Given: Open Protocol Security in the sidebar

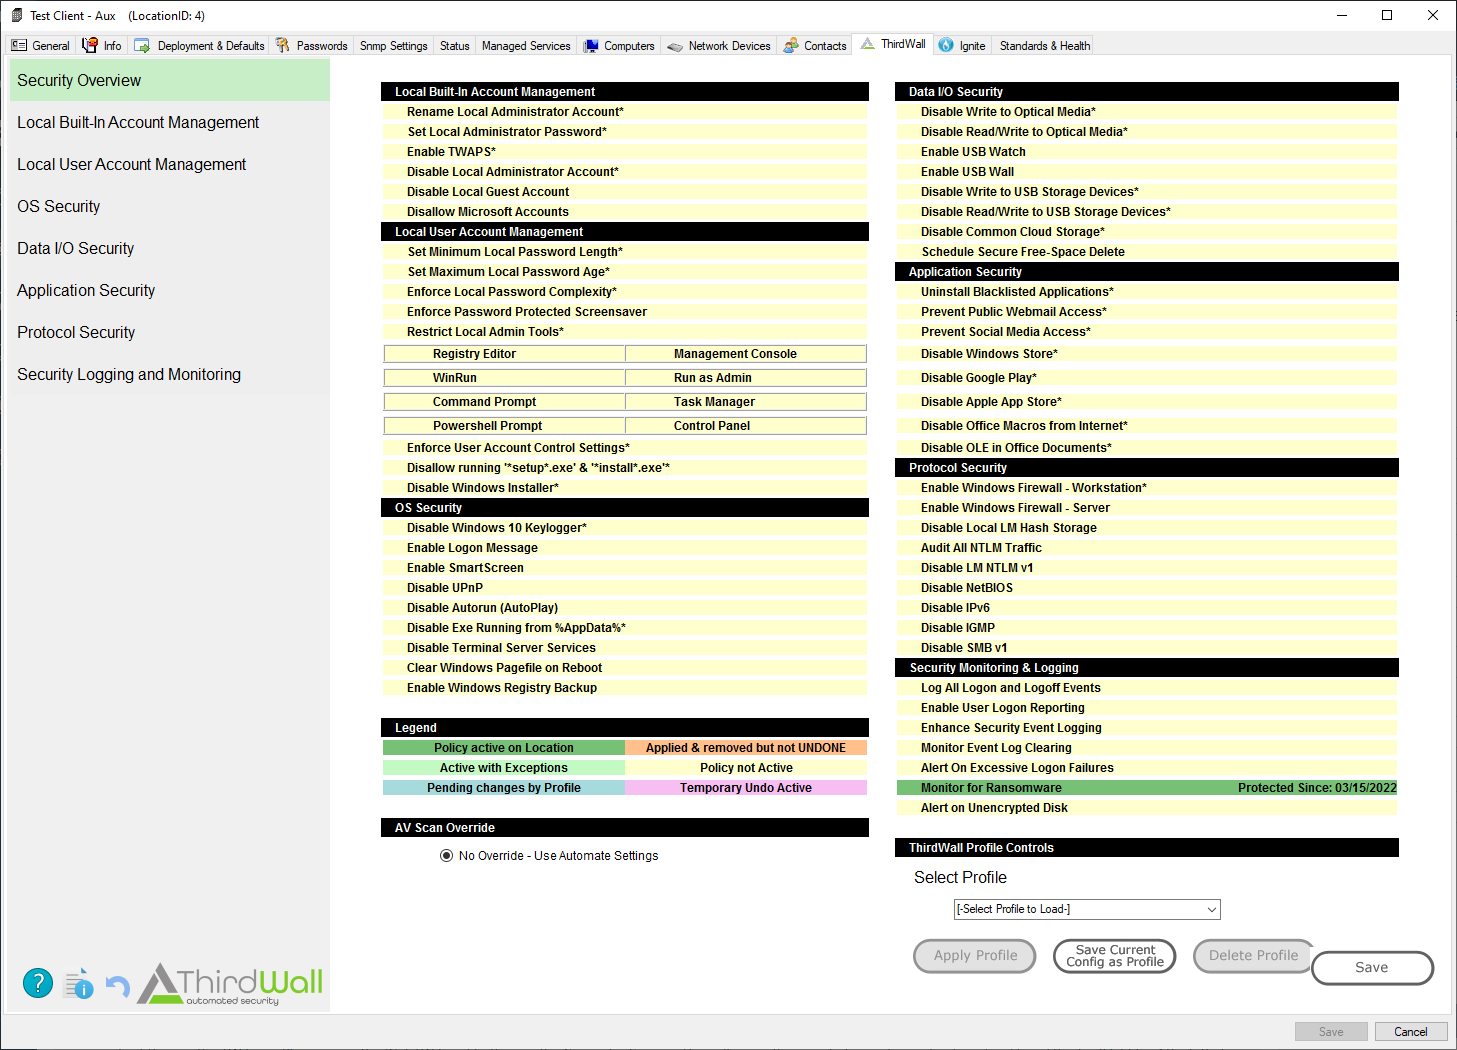Looking at the screenshot, I should click(x=170, y=332).
